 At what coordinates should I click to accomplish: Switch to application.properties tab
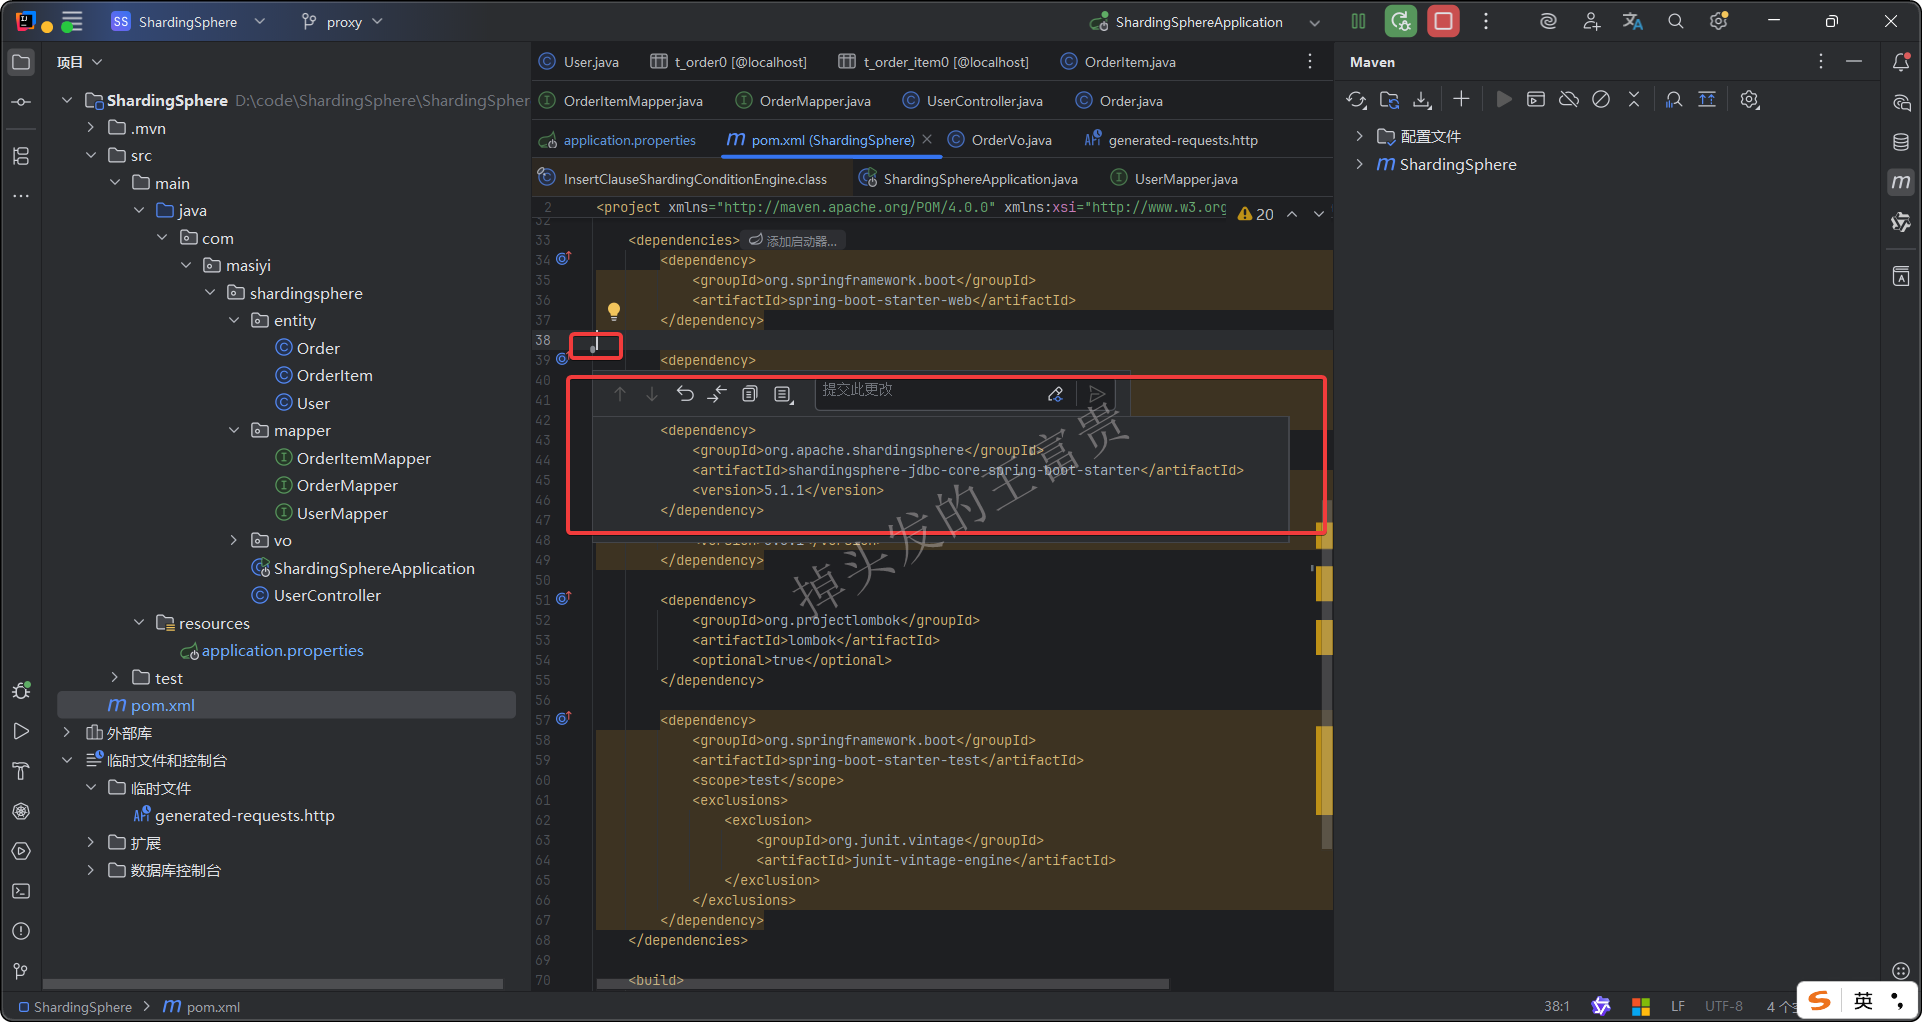[617, 140]
